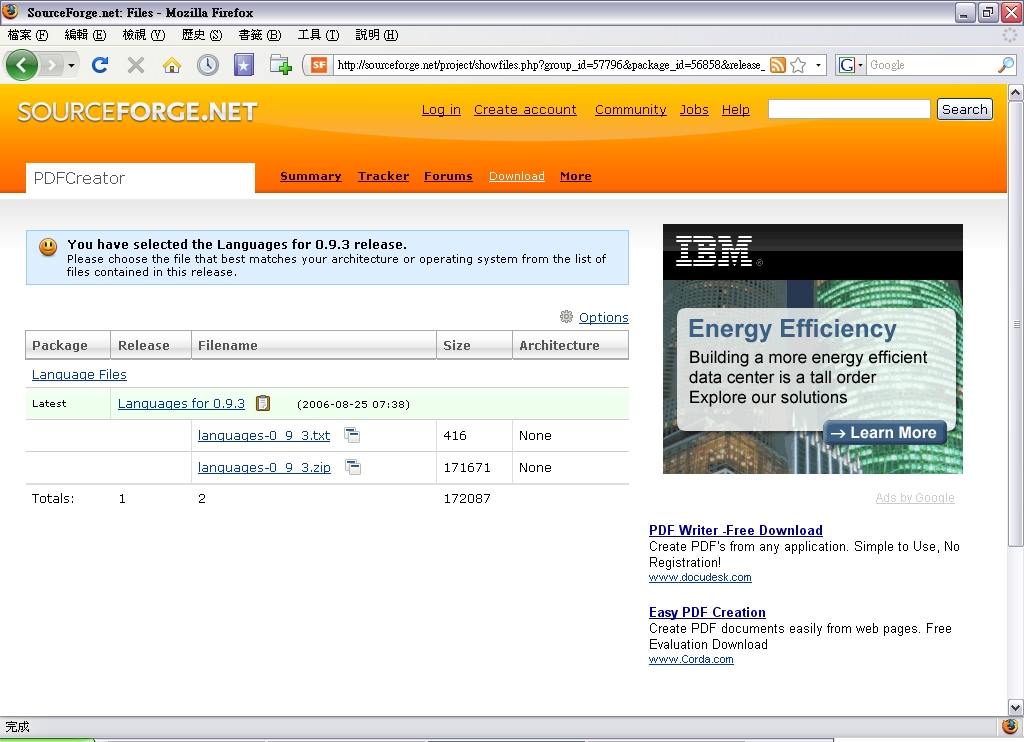The image size is (1024, 742).
Task: Open the 工具 (Tools) menu
Action: point(318,35)
